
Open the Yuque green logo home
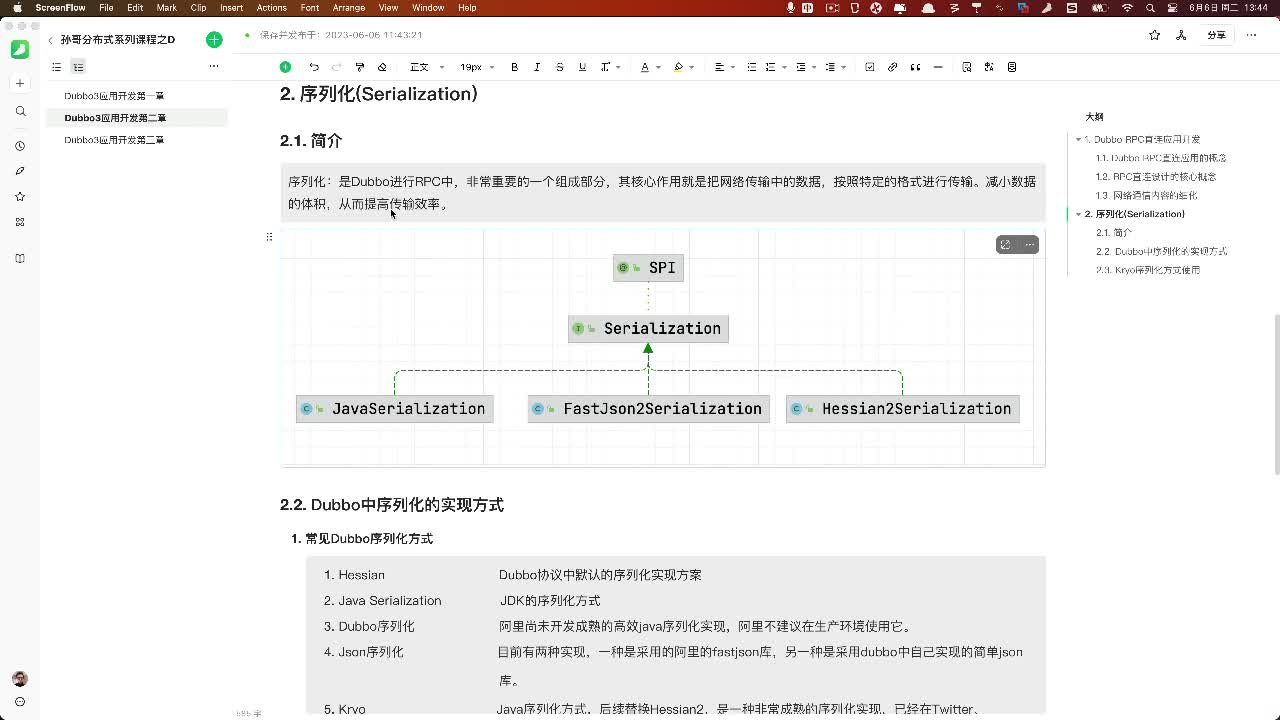(x=20, y=49)
